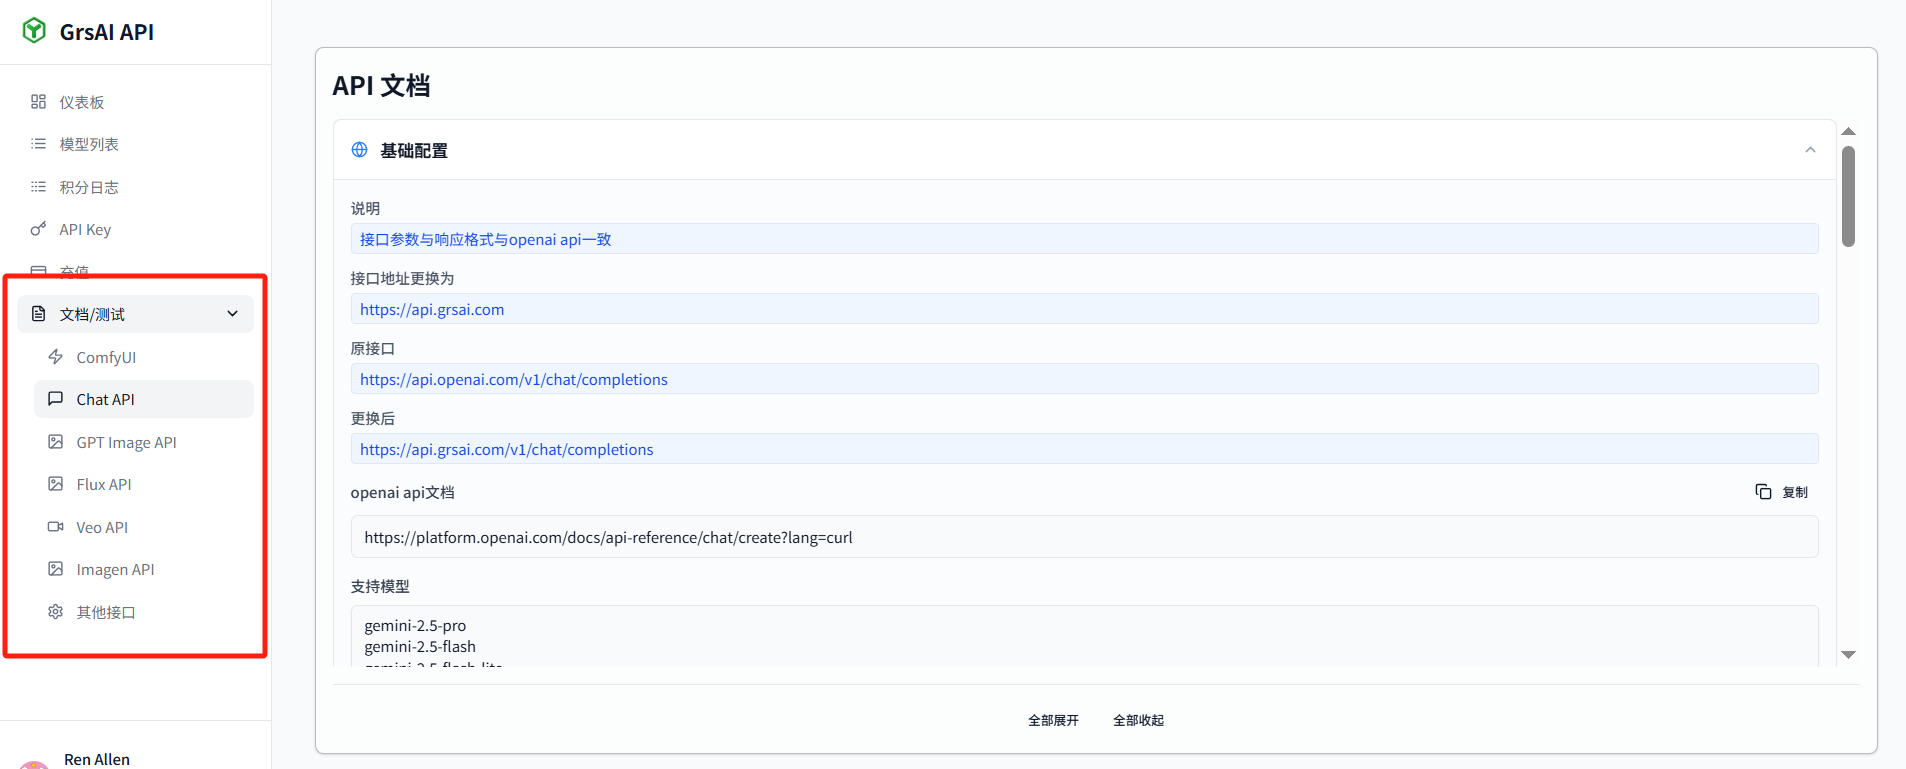The width and height of the screenshot is (1906, 769).
Task: Click the dashboard grid icon beside 仪表板
Action: tap(38, 102)
